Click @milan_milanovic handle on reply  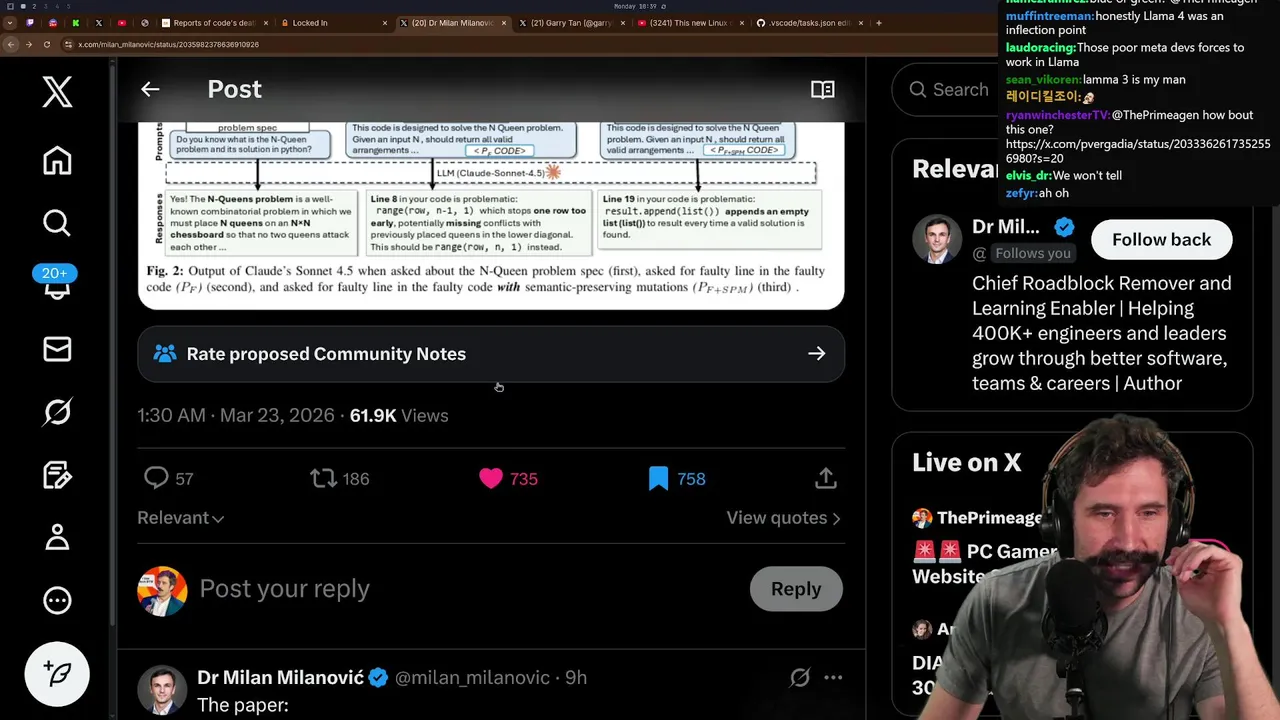click(x=475, y=678)
